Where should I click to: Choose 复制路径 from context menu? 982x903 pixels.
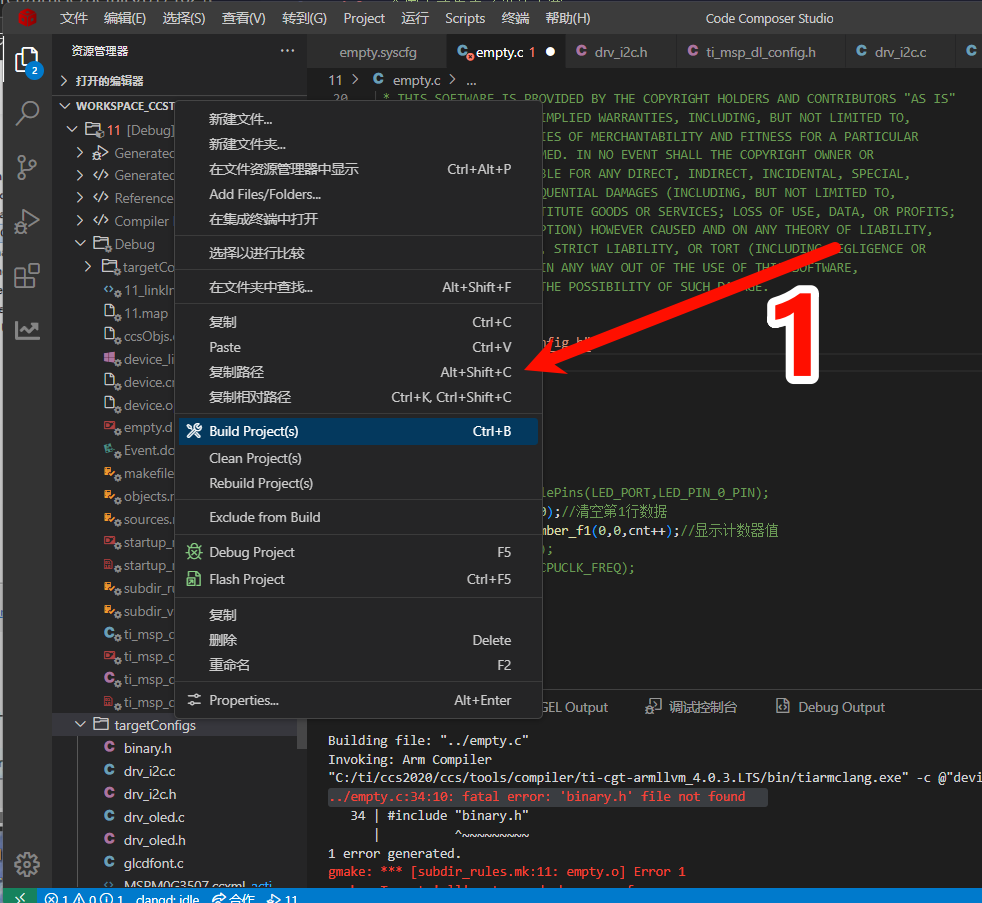(358, 372)
